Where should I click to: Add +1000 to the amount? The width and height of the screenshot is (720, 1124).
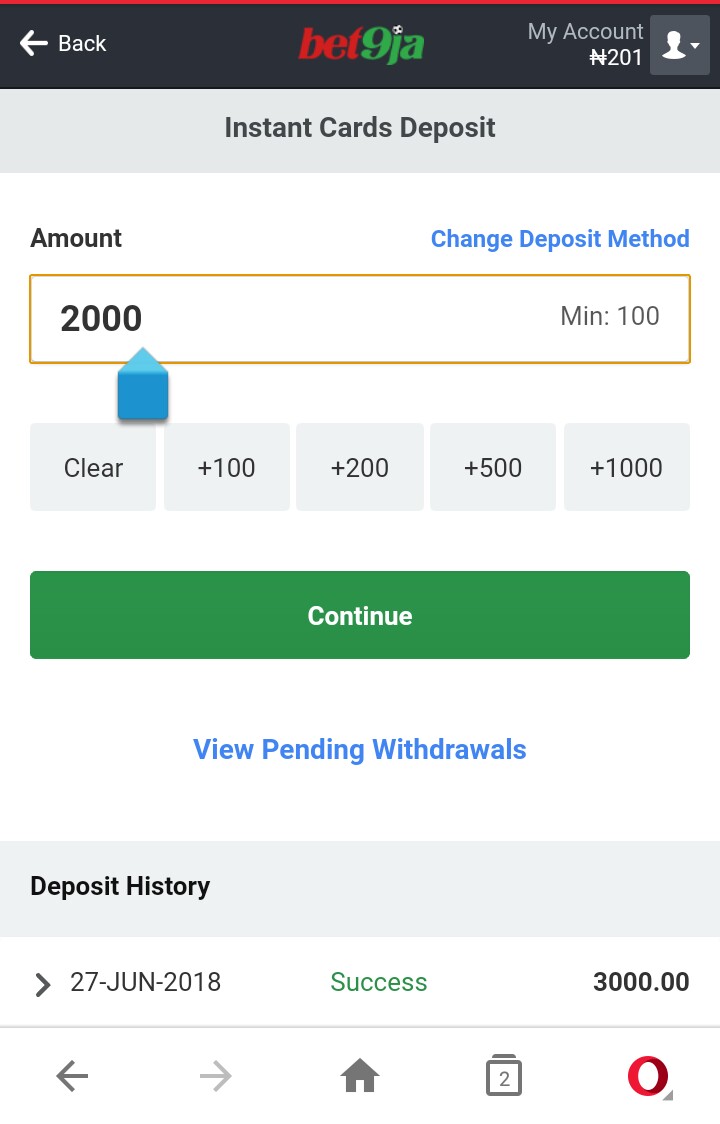[x=626, y=467]
